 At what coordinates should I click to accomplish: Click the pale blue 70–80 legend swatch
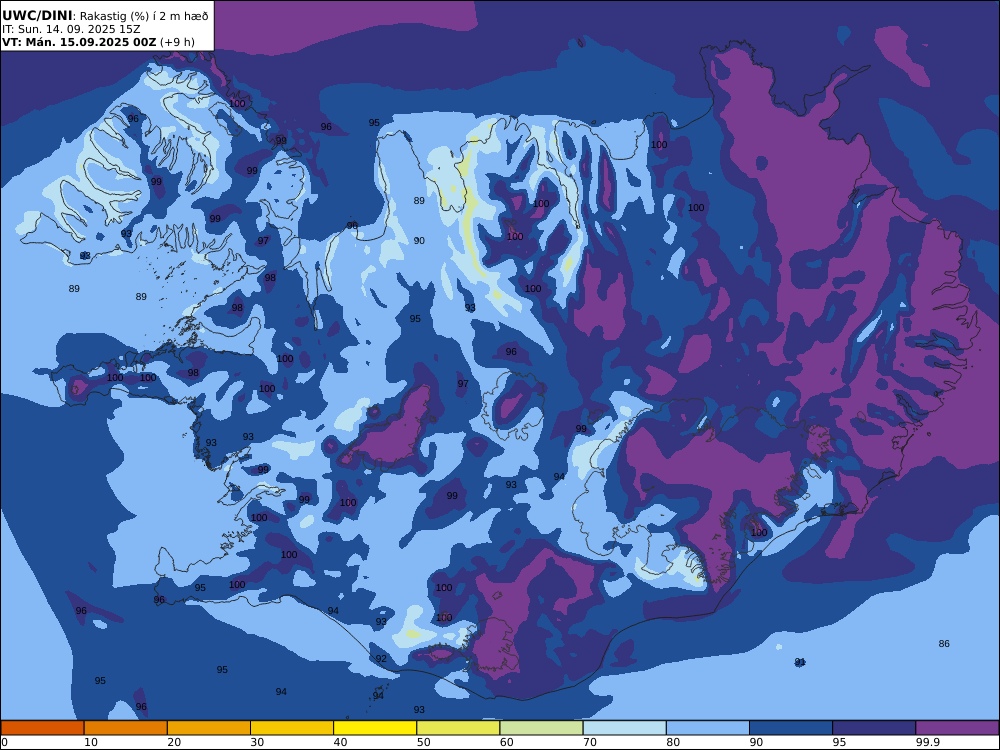[624, 728]
